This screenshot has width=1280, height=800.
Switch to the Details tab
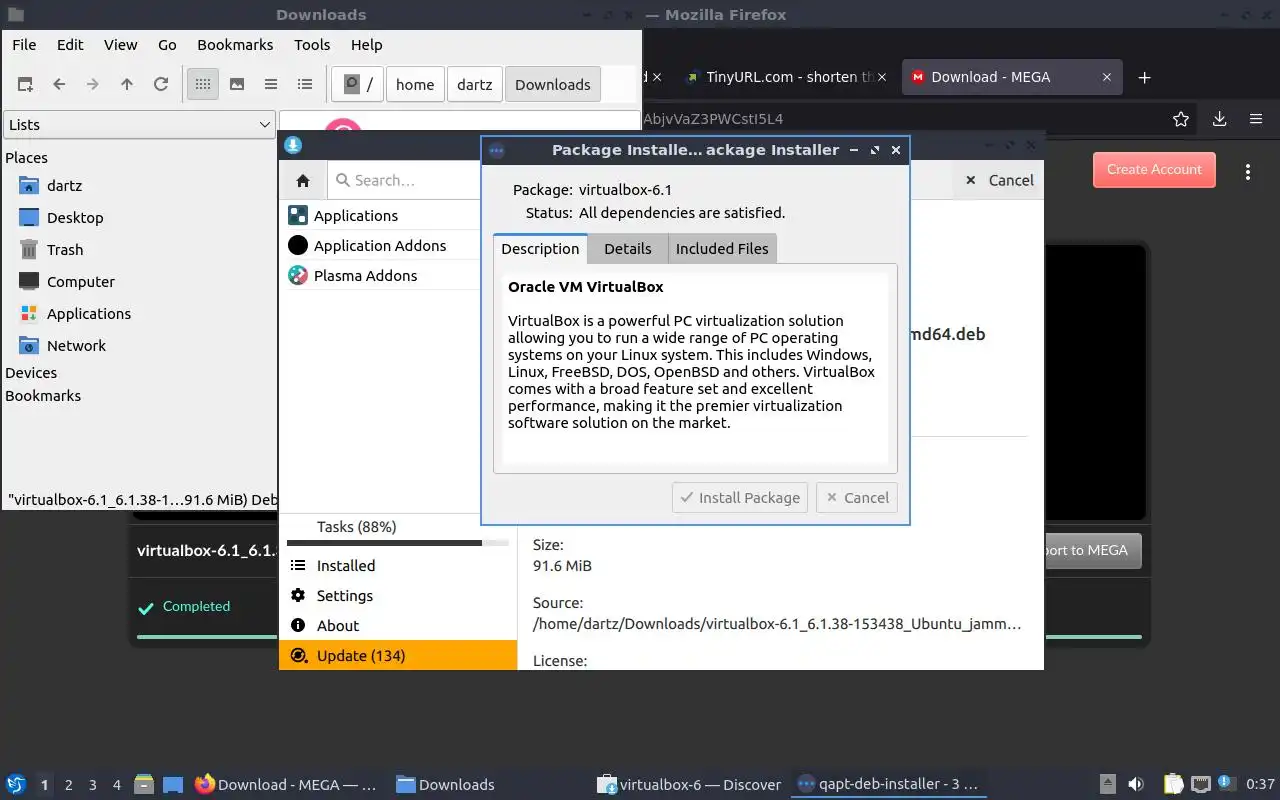pyautogui.click(x=628, y=249)
